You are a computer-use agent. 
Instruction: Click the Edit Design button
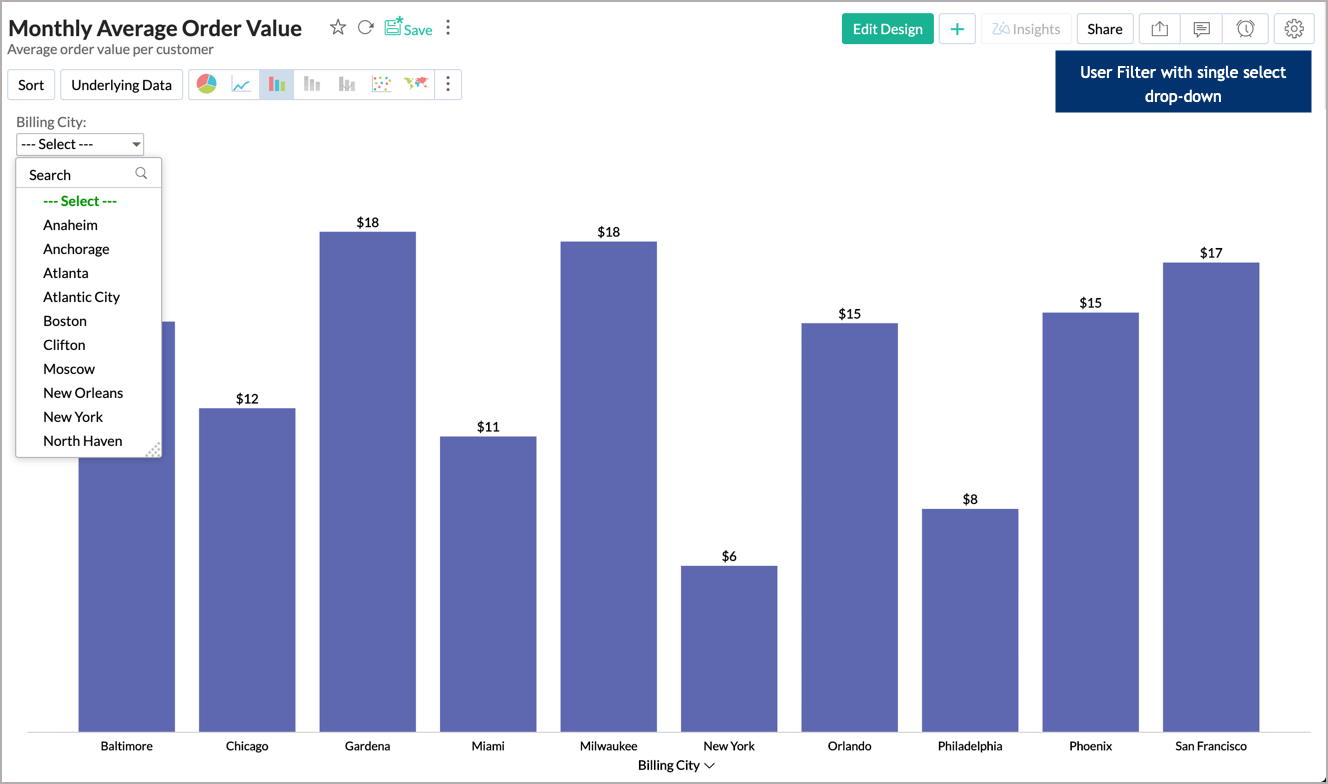[x=887, y=29]
